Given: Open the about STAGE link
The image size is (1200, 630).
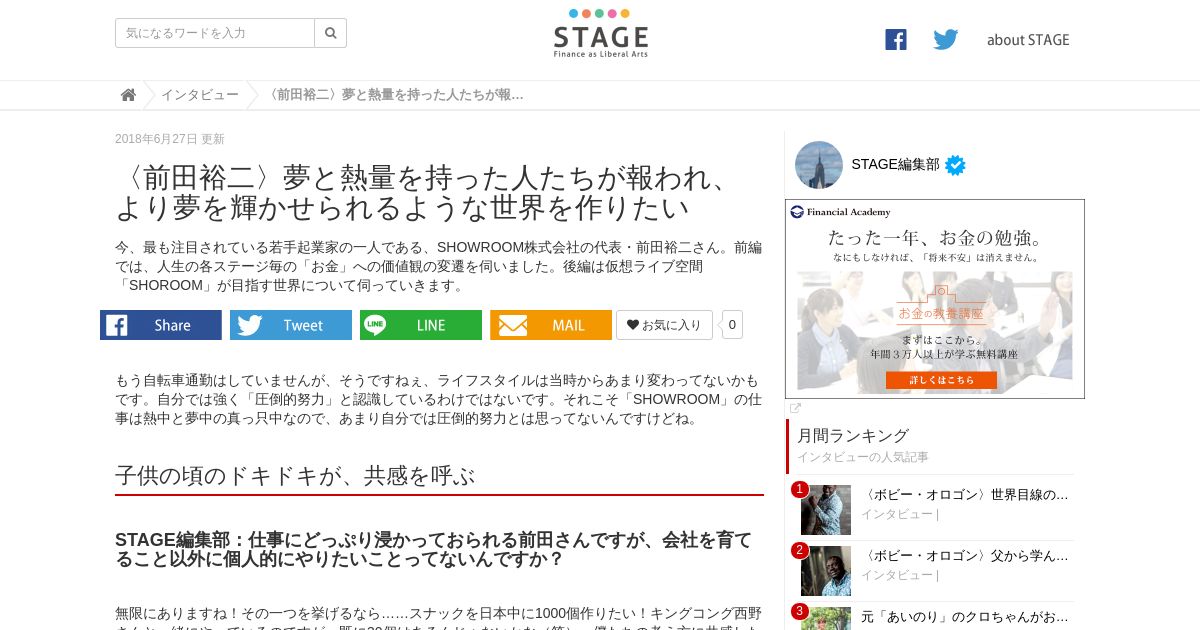Looking at the screenshot, I should point(1028,40).
